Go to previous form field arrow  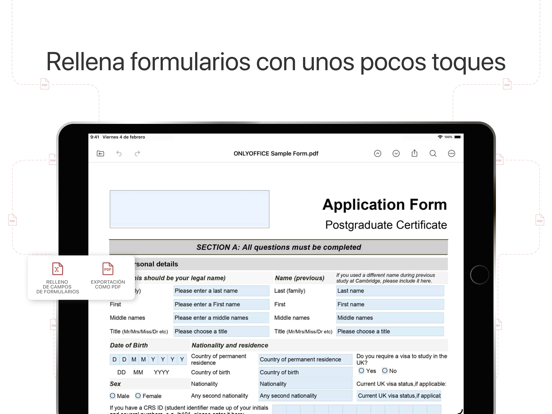(x=377, y=153)
